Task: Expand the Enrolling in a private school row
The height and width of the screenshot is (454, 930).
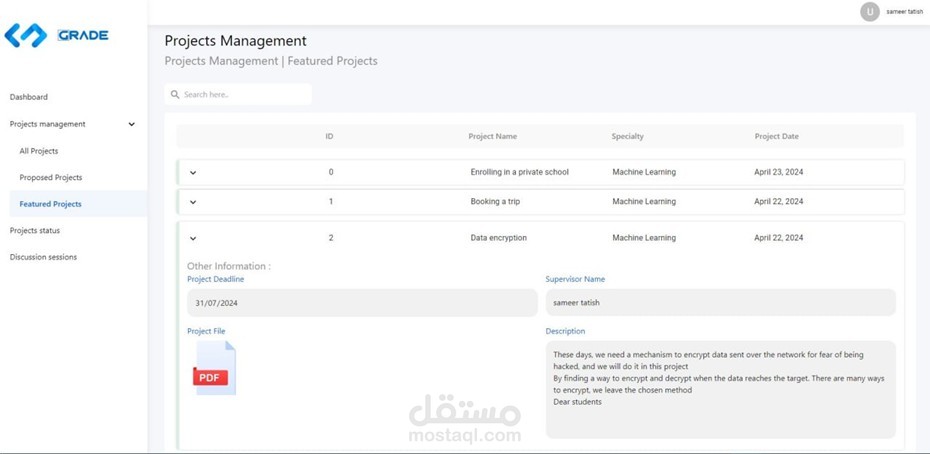Action: pos(193,173)
